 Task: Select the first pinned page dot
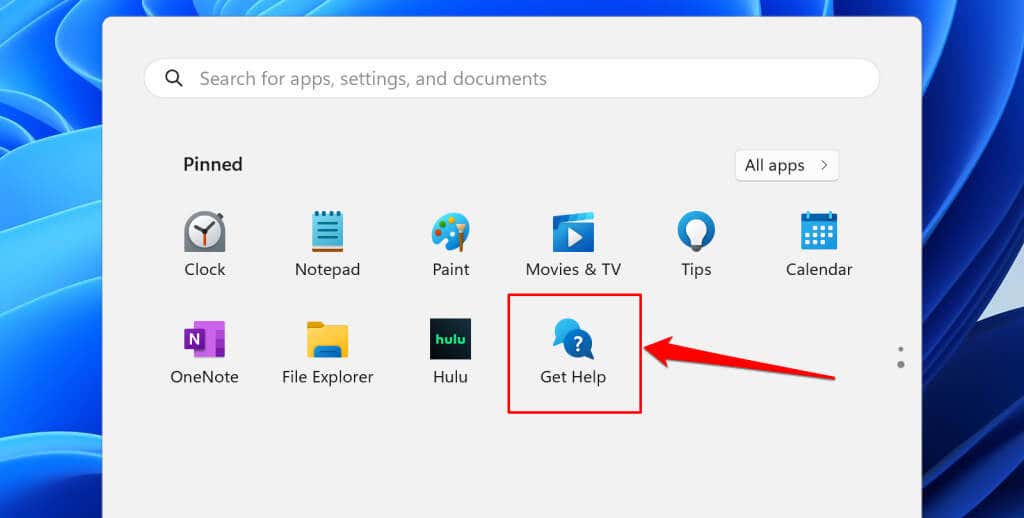tap(901, 349)
